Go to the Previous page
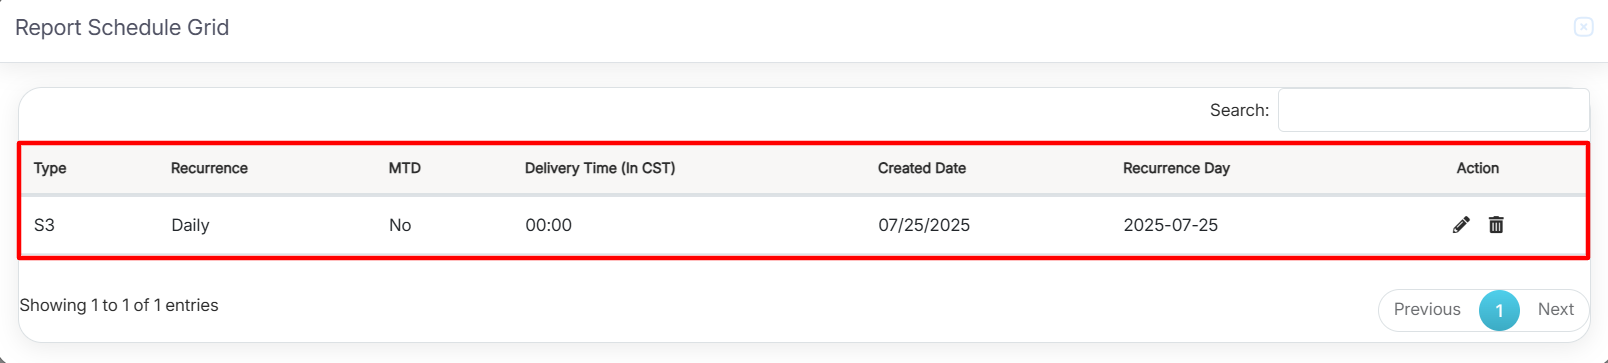 tap(1427, 310)
